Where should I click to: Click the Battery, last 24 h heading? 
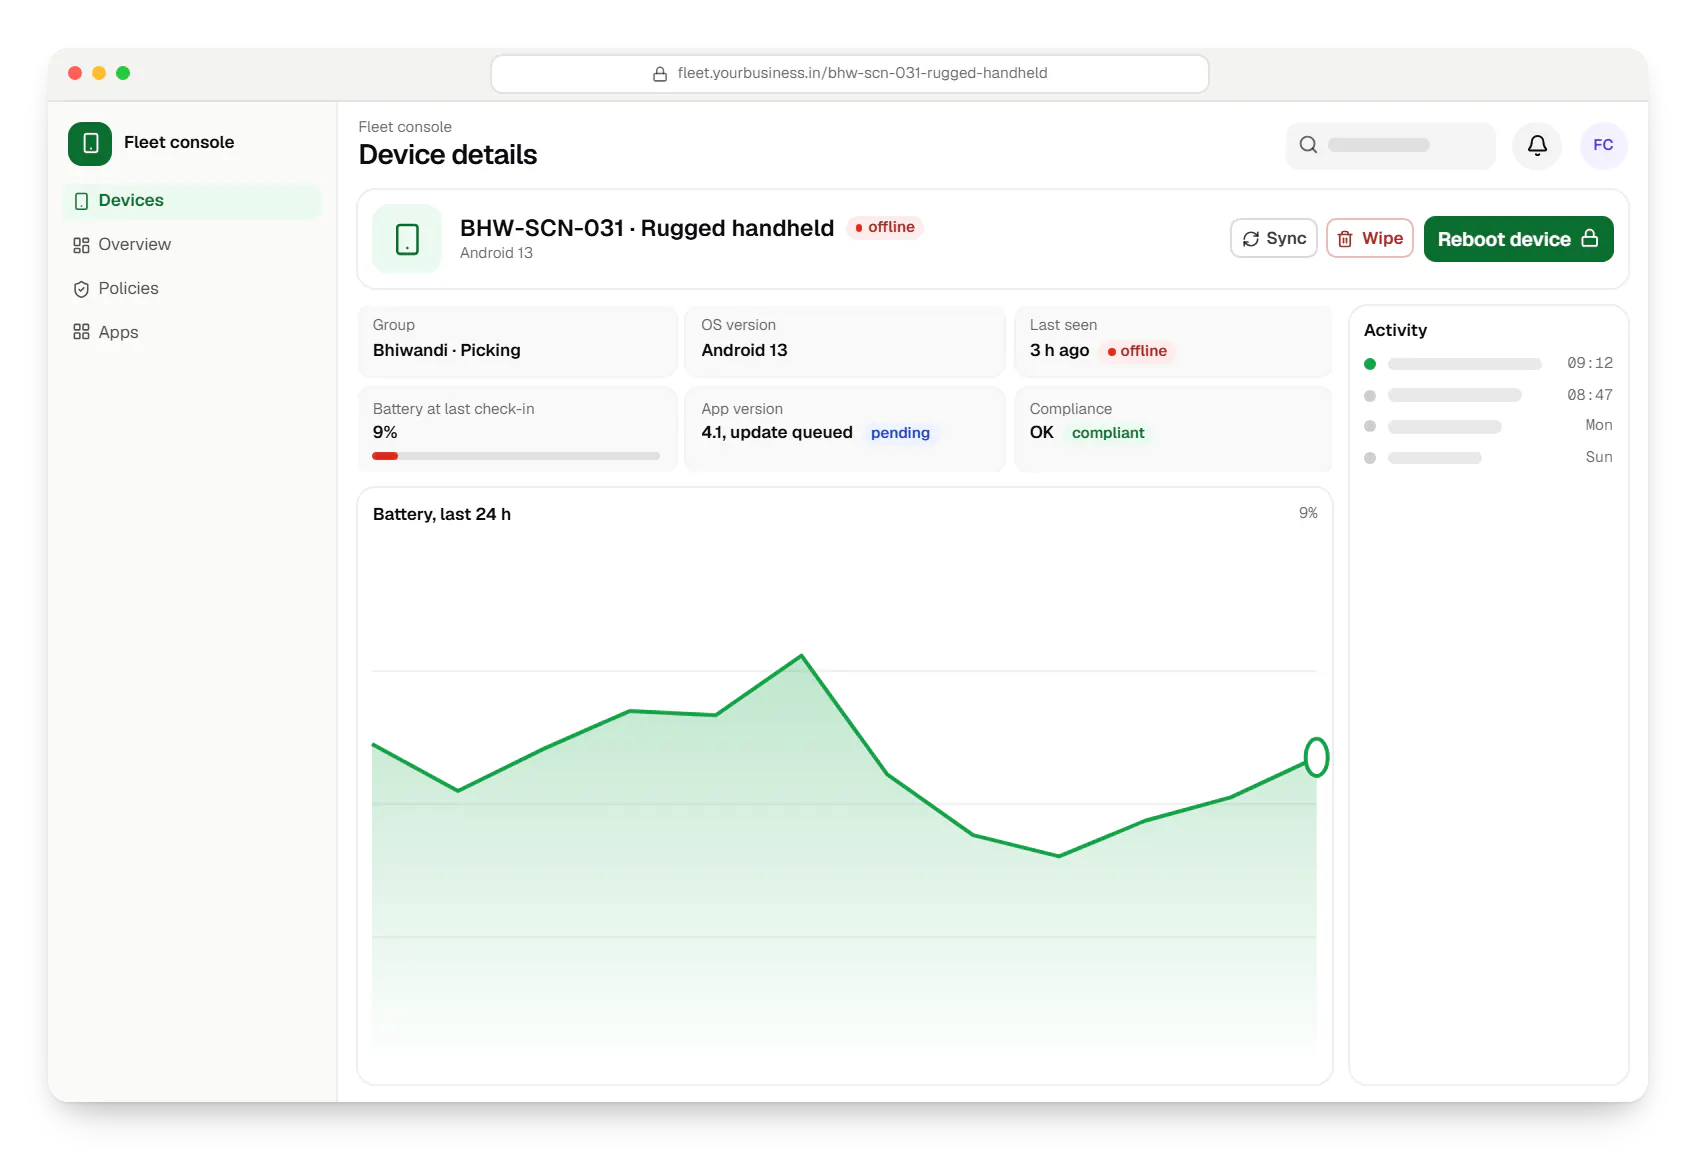(x=442, y=514)
